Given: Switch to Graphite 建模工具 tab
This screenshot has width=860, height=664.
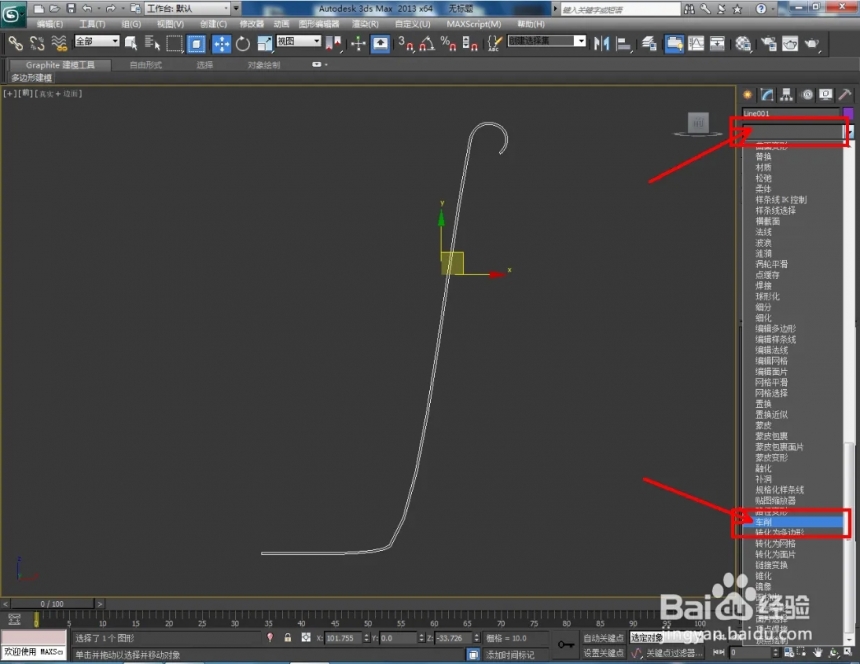Looking at the screenshot, I should (x=60, y=65).
